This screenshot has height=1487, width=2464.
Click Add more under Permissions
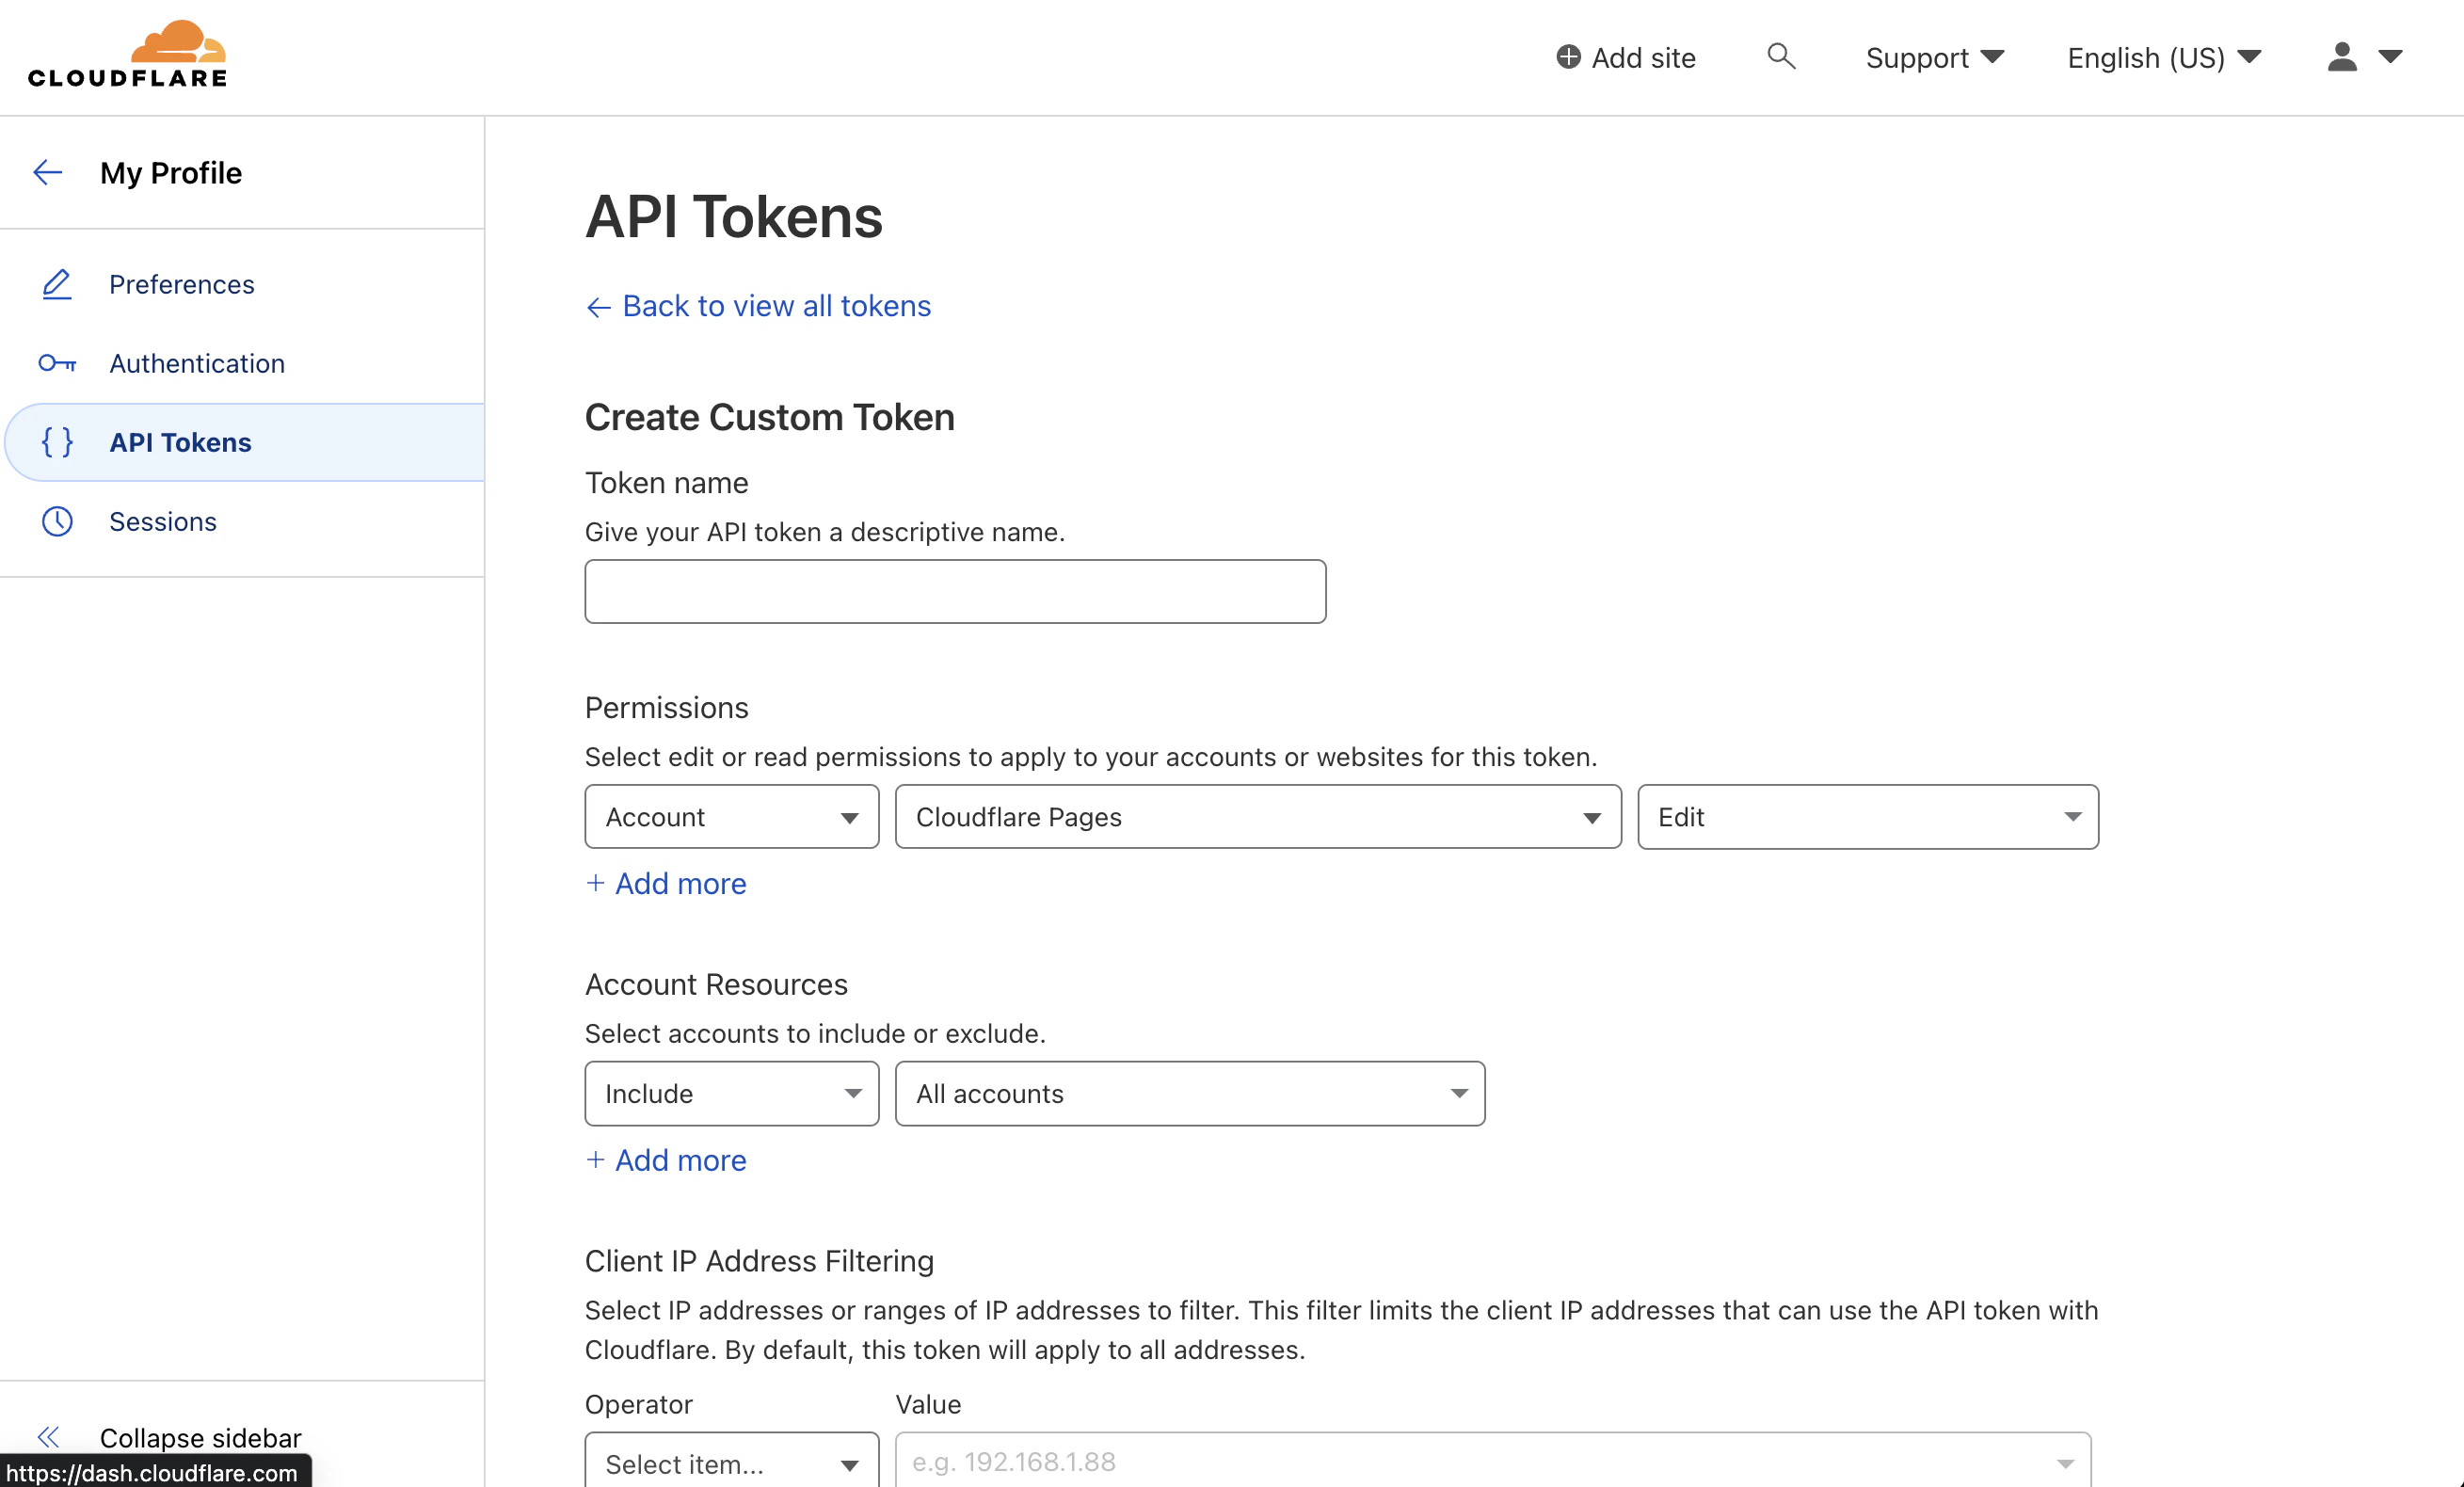[x=680, y=883]
